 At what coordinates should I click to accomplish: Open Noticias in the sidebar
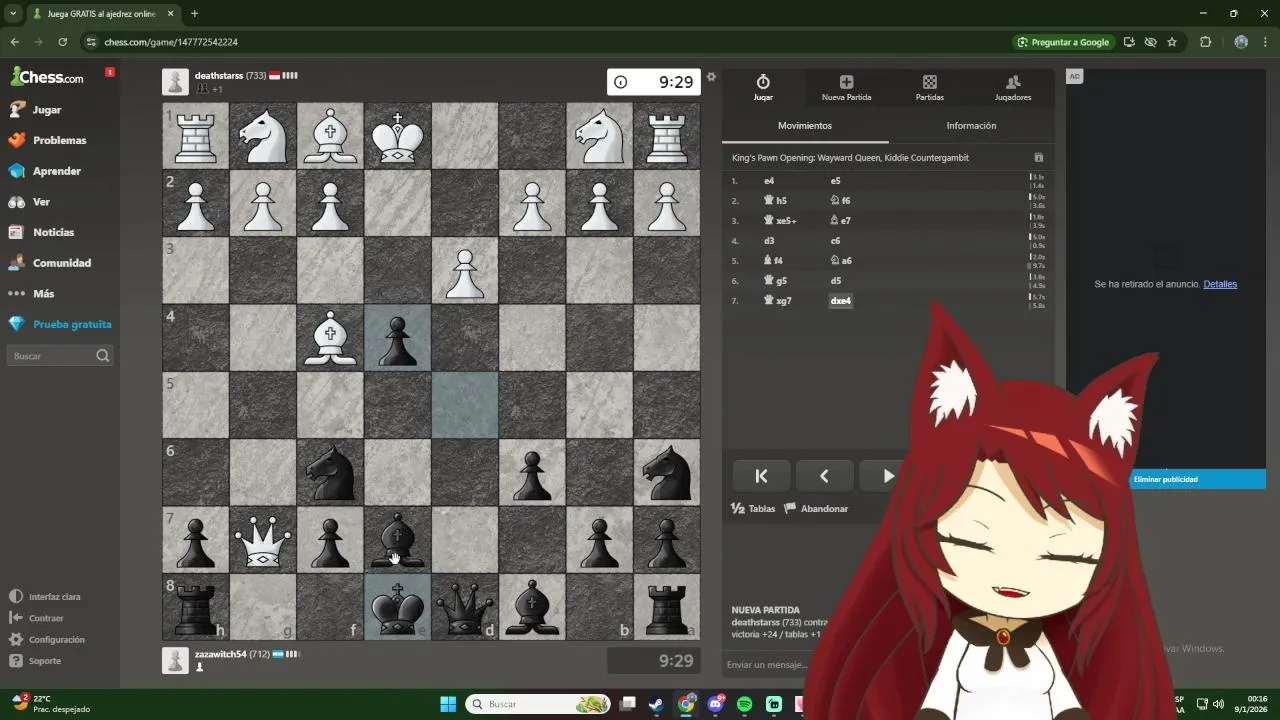pos(53,232)
